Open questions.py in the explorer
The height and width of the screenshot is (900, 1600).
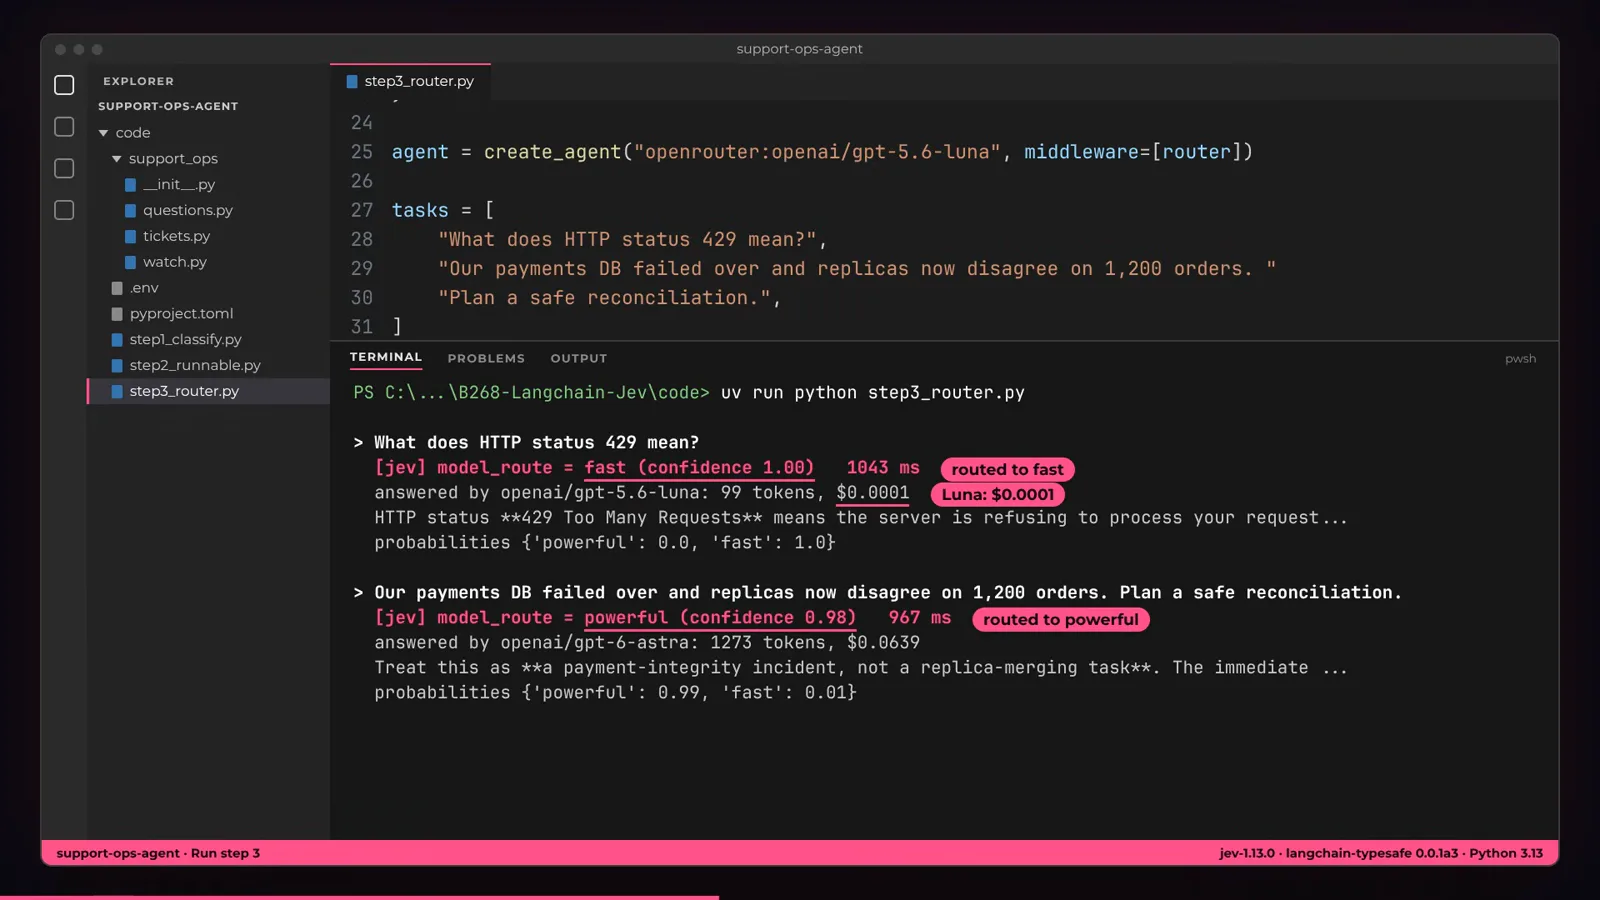click(188, 210)
